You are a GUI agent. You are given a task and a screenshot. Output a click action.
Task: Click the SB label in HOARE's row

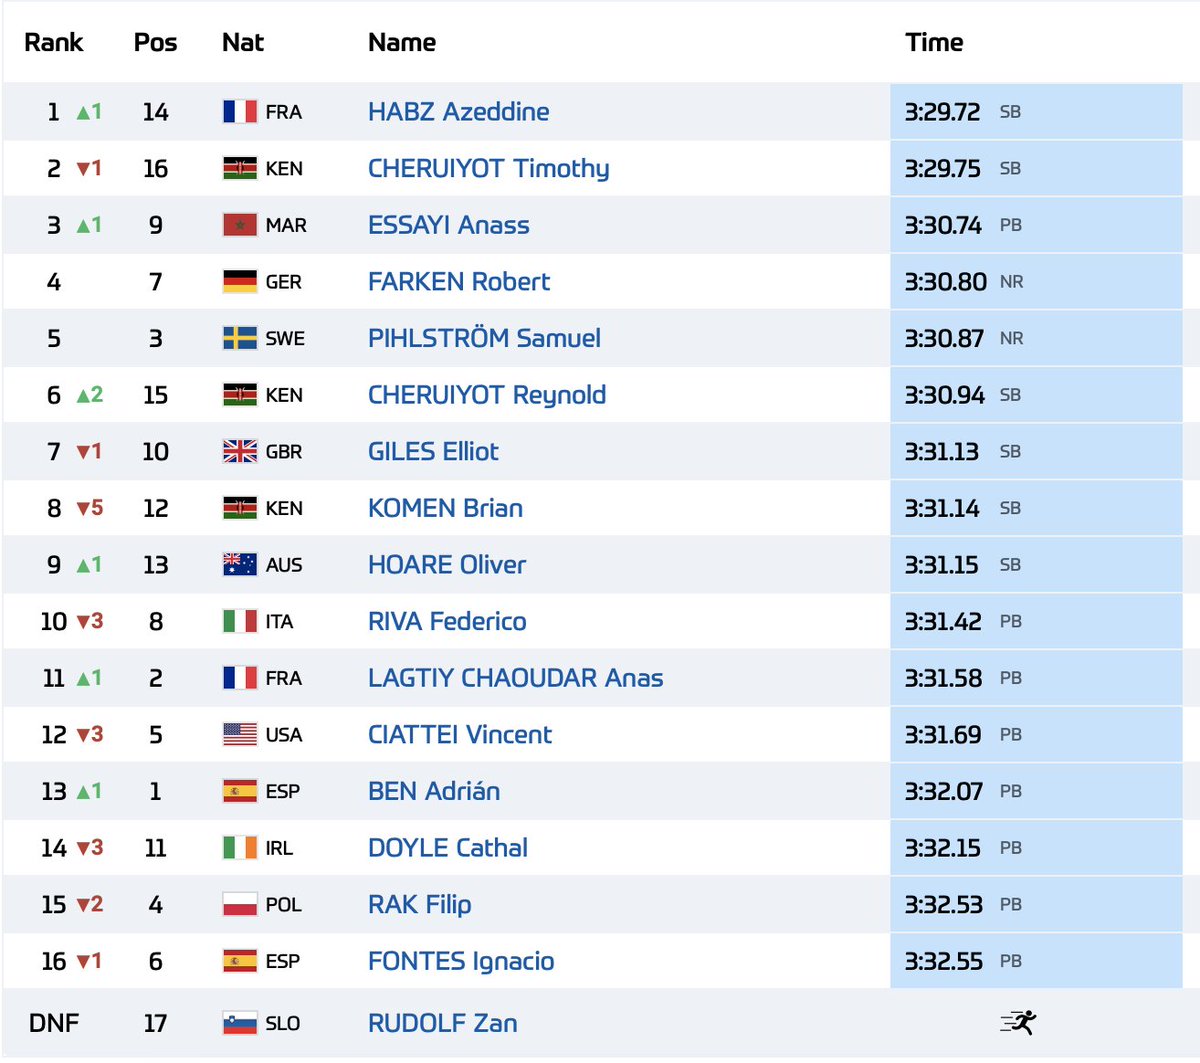[x=1010, y=565]
